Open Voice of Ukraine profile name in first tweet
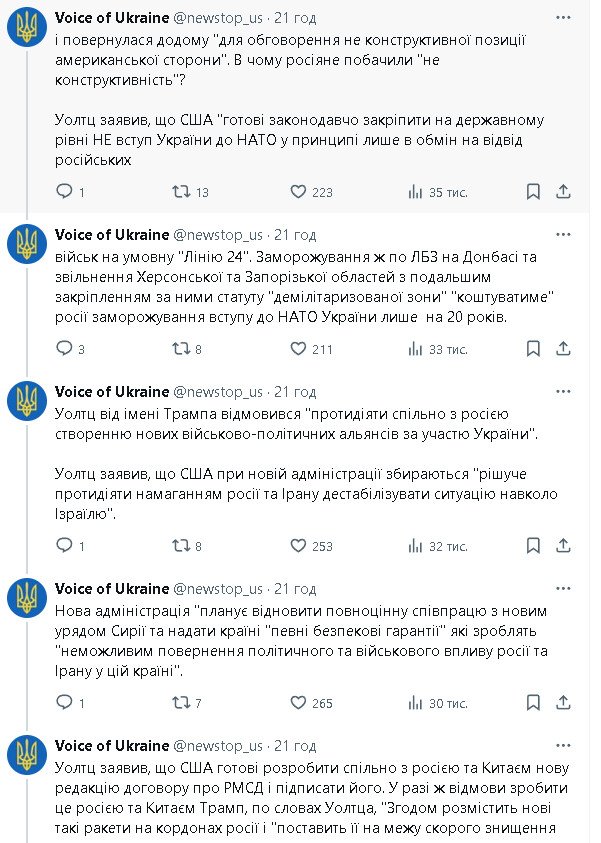 [x=112, y=17]
